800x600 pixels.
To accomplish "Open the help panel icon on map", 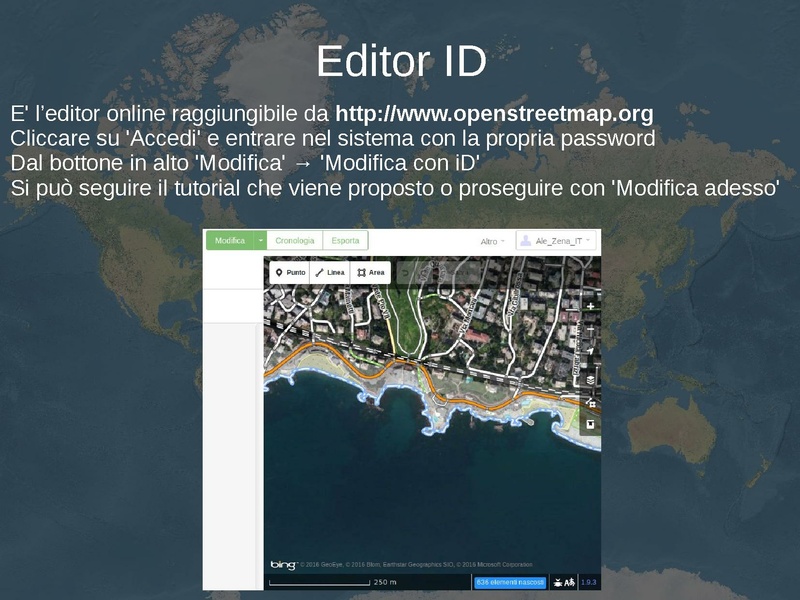I will (591, 425).
